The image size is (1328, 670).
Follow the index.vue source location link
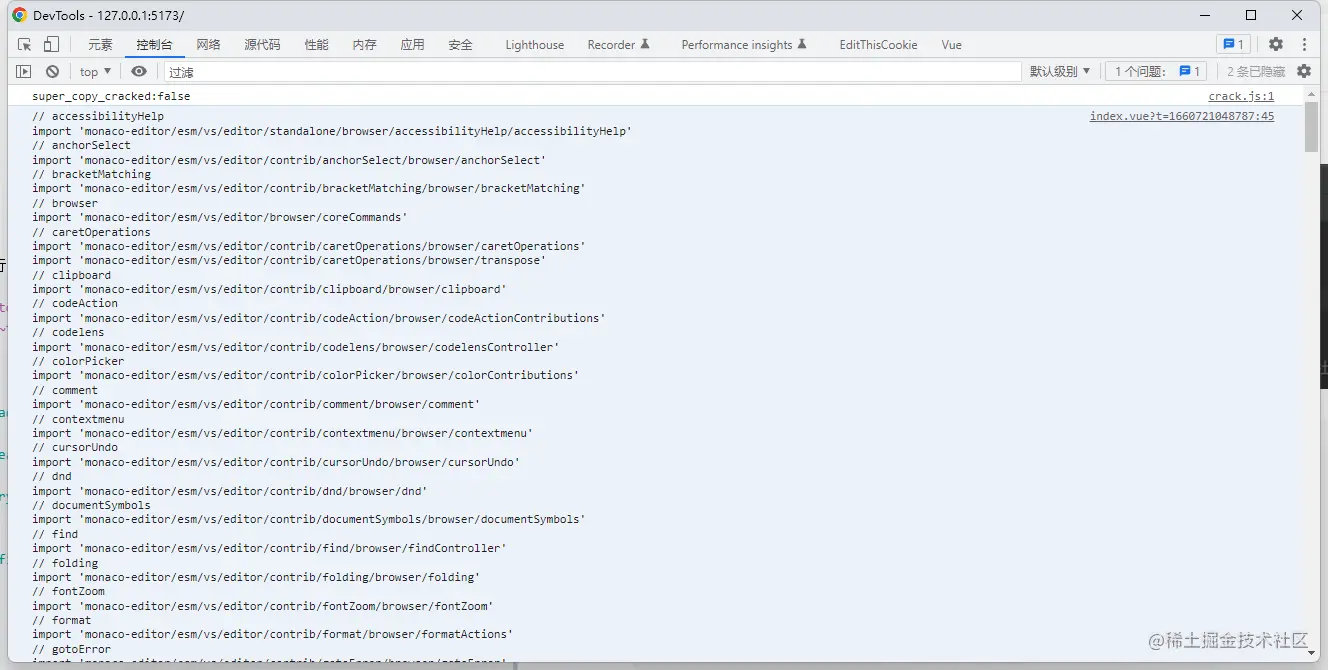coord(1181,117)
